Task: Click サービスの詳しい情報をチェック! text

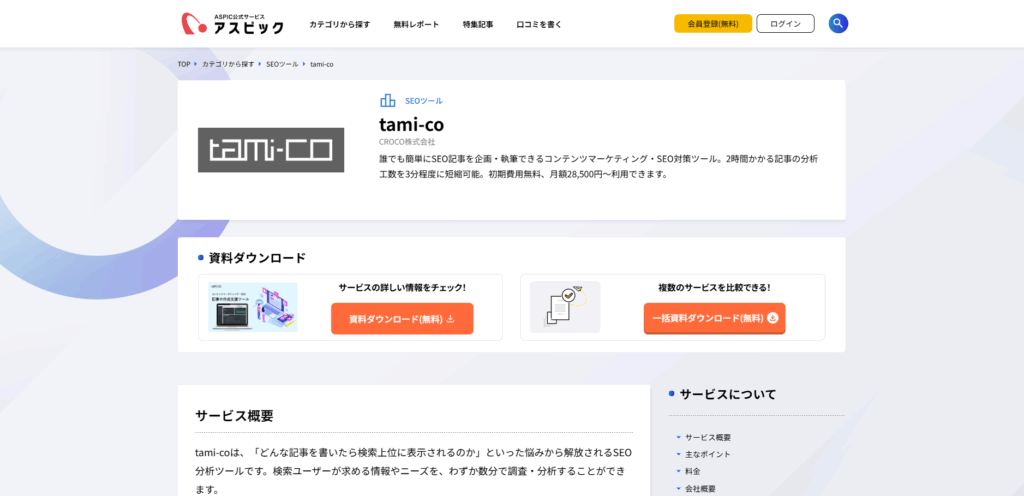Action: pyautogui.click(x=402, y=287)
